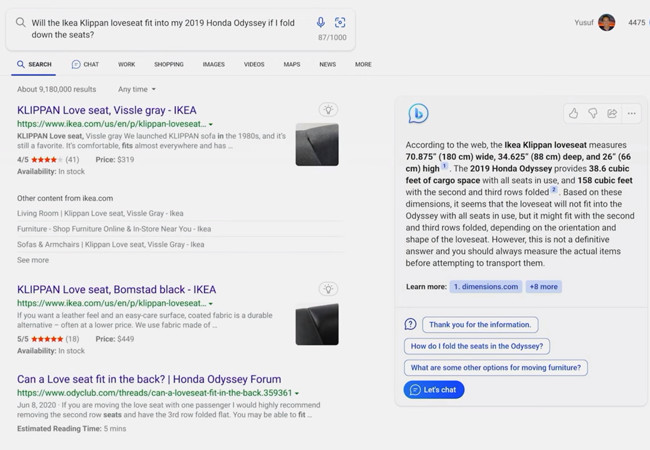The height and width of the screenshot is (450, 650).
Task: Give thumbs down to the answer
Action: coord(593,113)
